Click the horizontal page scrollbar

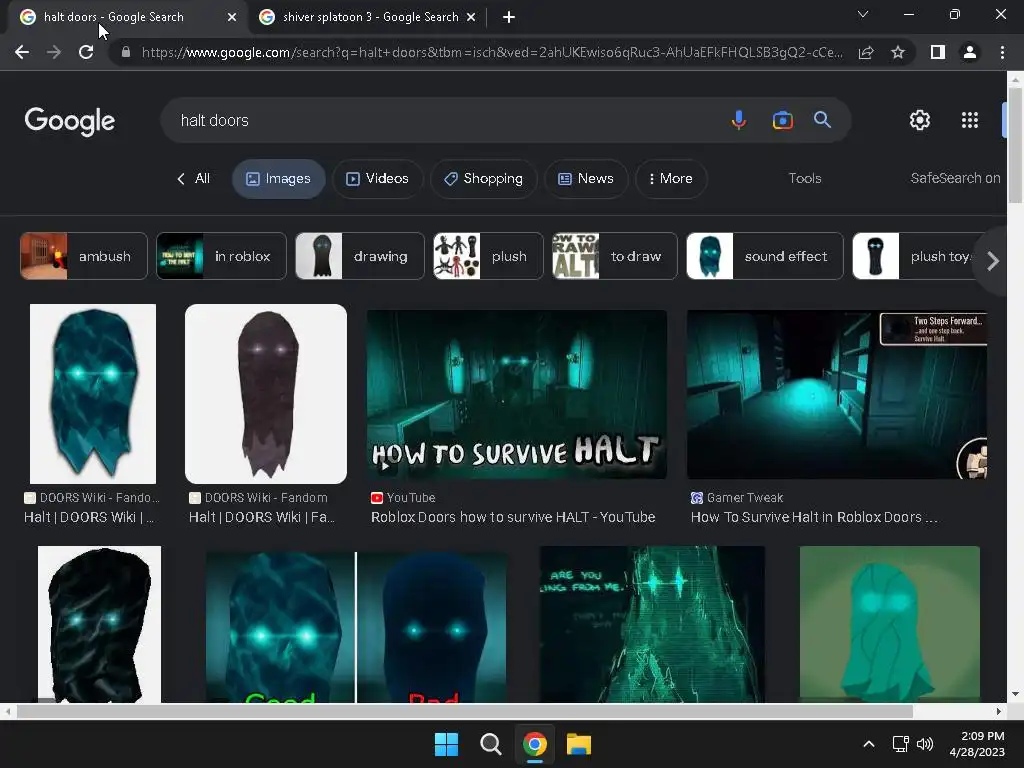(x=464, y=711)
